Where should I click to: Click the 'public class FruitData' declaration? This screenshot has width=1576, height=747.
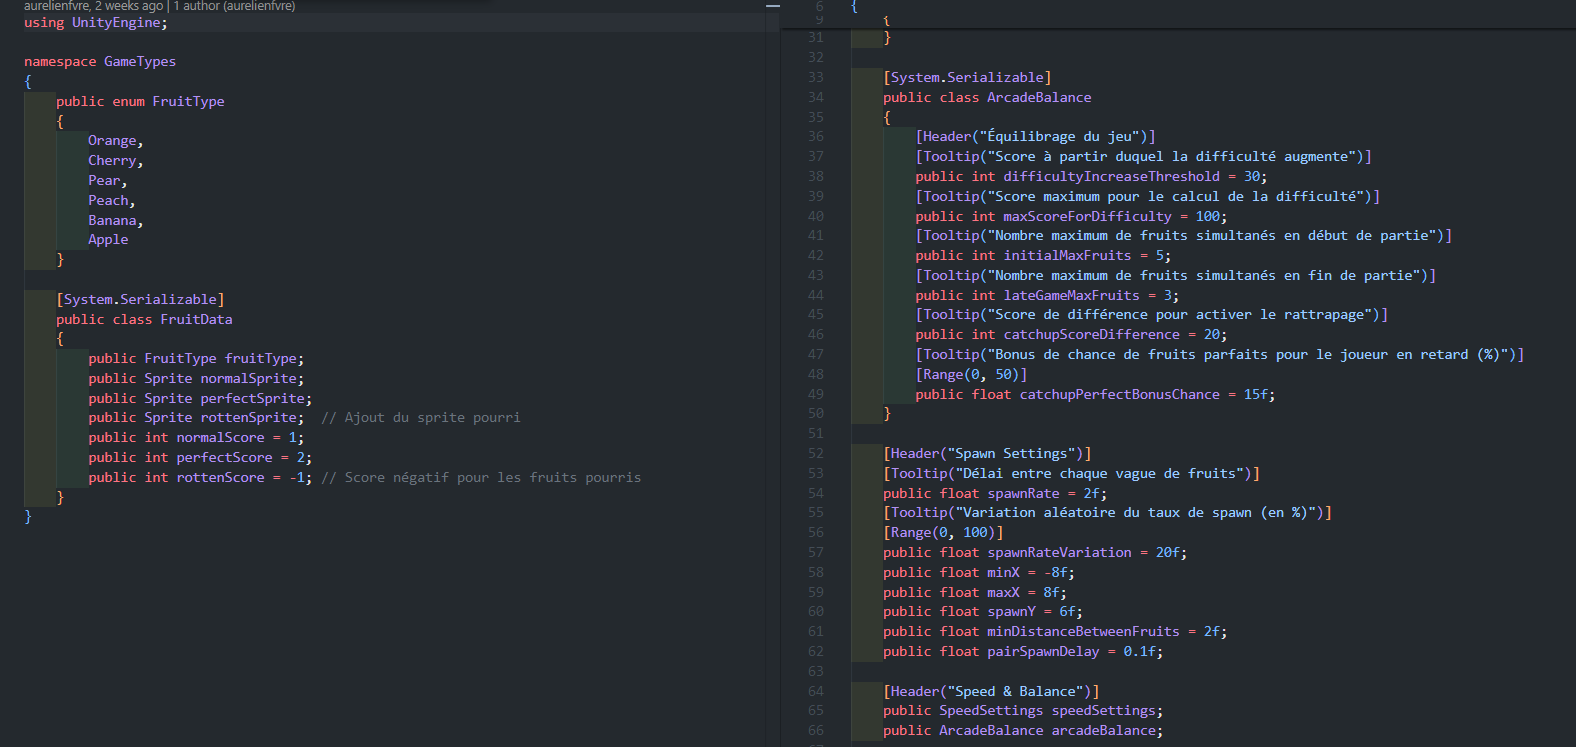click(x=144, y=320)
